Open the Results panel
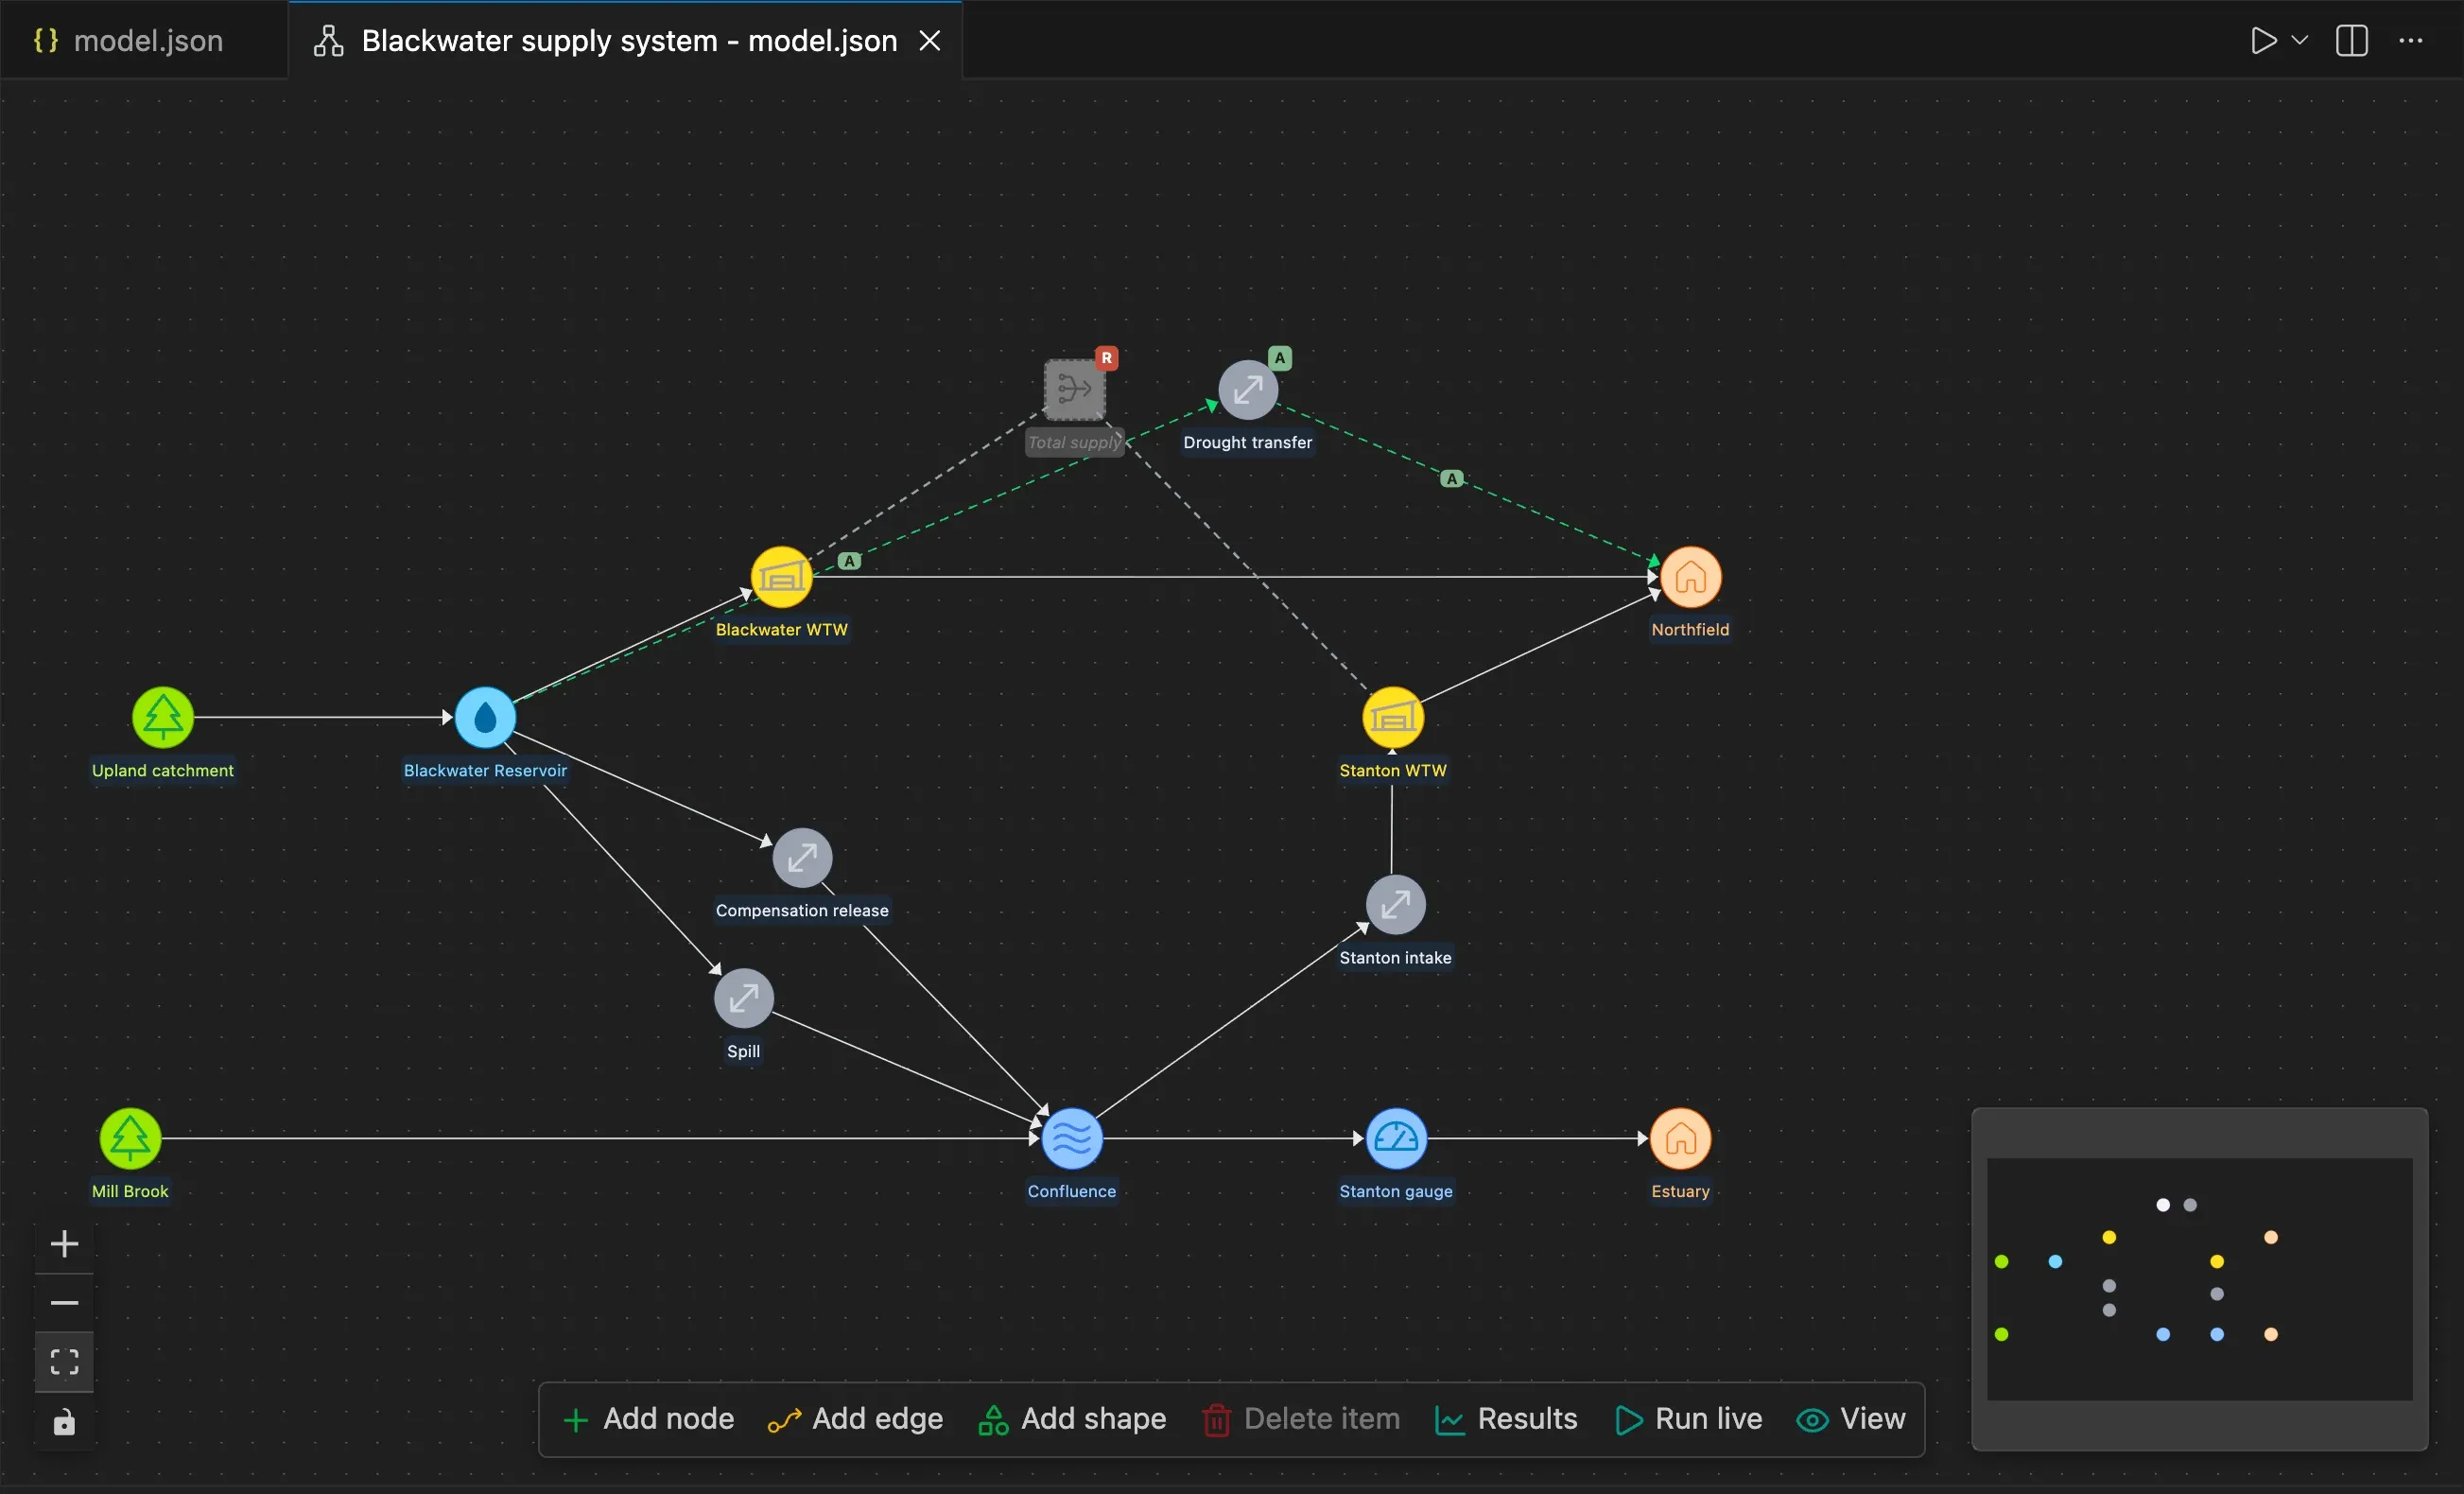The width and height of the screenshot is (2464, 1494). point(1506,1419)
